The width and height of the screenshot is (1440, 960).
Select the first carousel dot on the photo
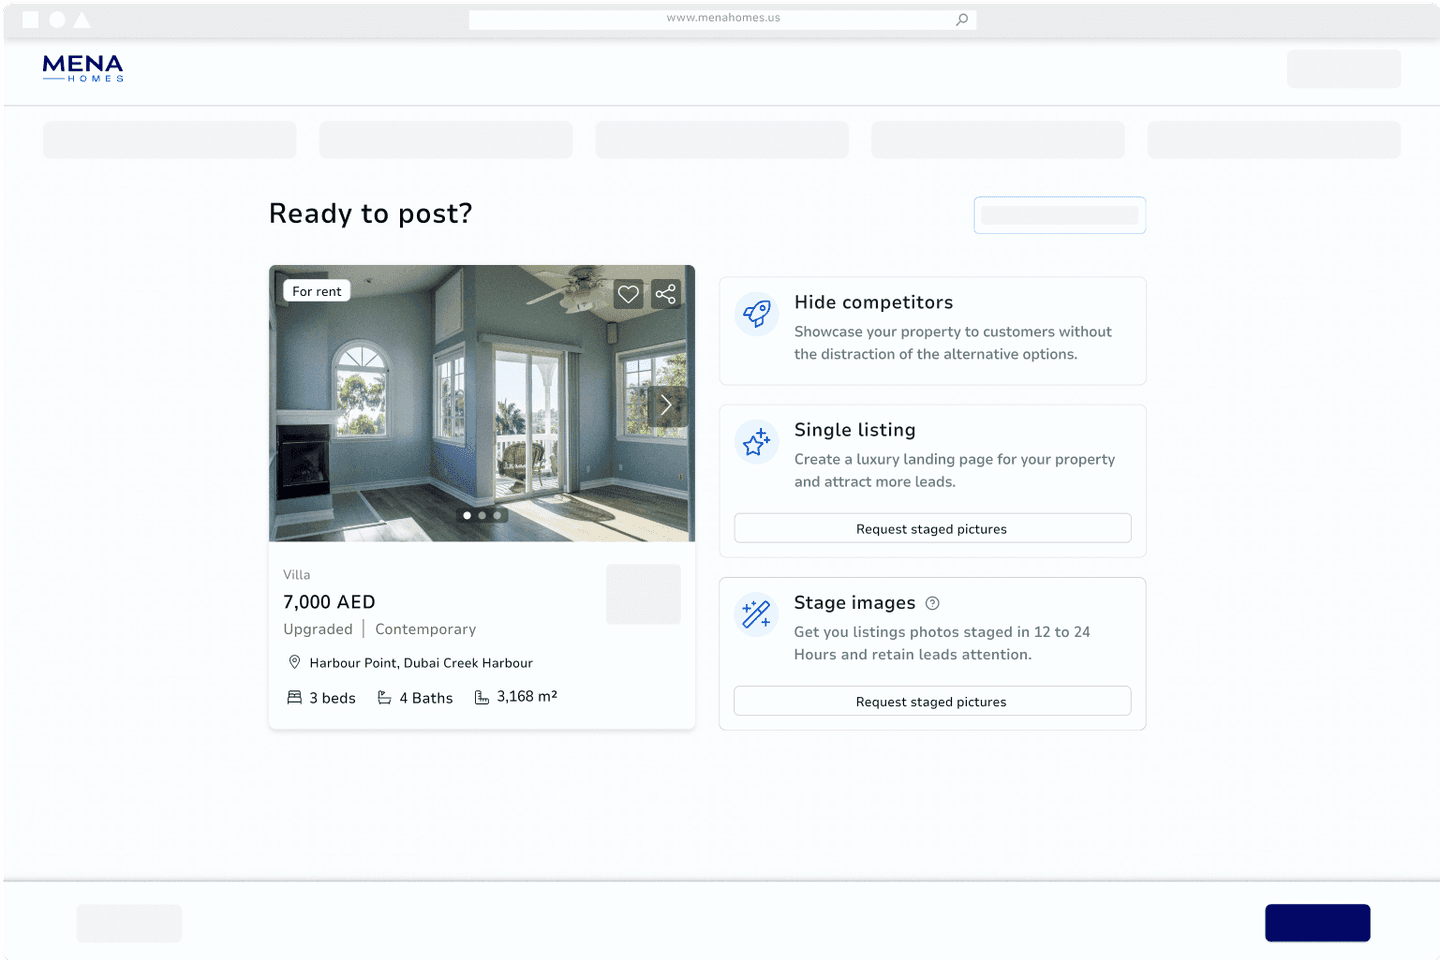[x=467, y=516]
